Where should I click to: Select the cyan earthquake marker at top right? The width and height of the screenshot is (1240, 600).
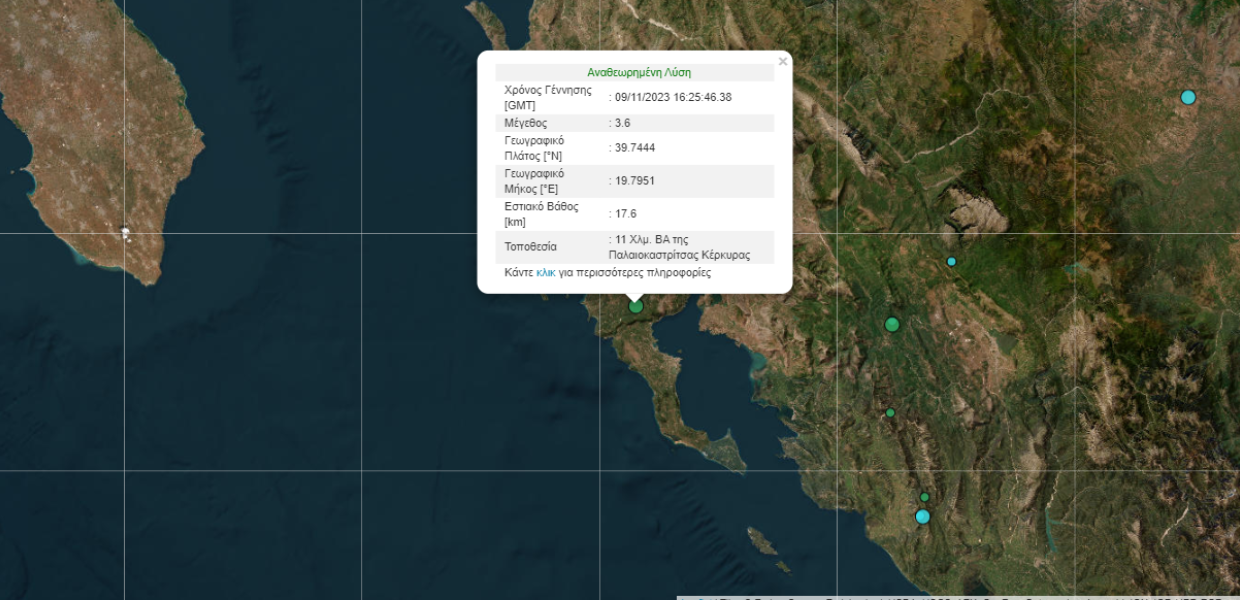[x=1188, y=97]
